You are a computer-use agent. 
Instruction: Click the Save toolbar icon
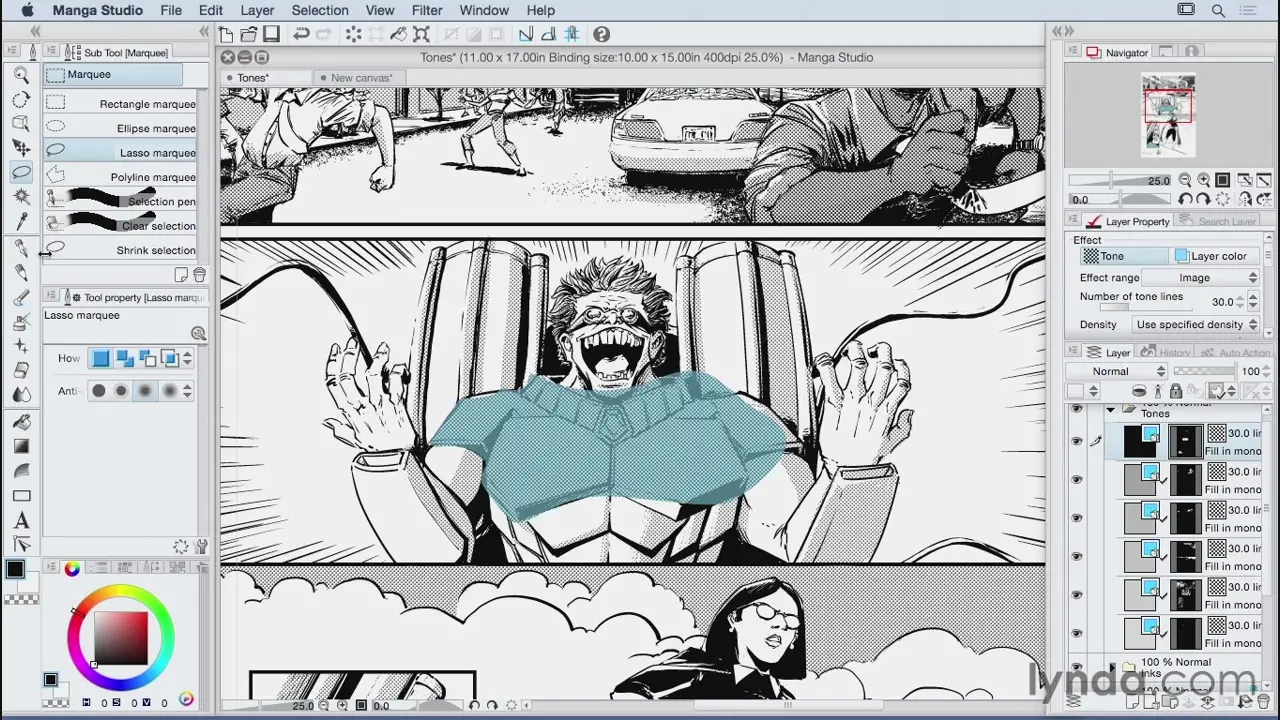pos(270,35)
